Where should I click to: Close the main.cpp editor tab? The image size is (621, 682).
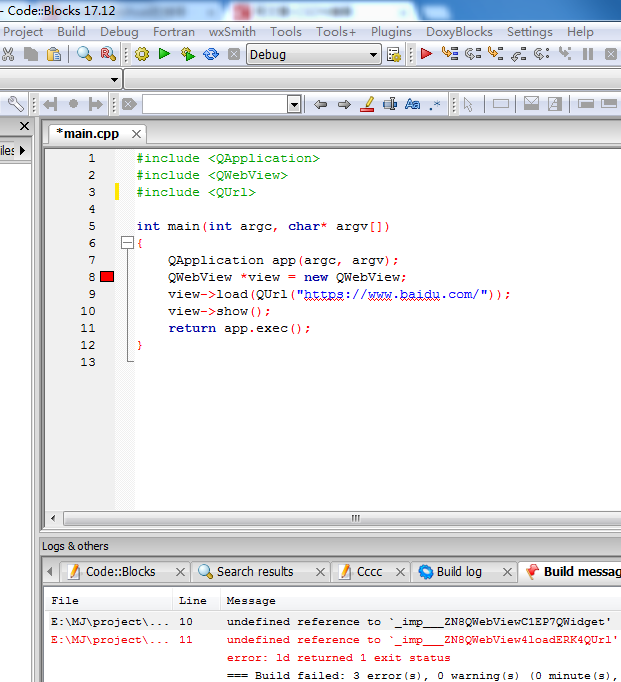(135, 133)
